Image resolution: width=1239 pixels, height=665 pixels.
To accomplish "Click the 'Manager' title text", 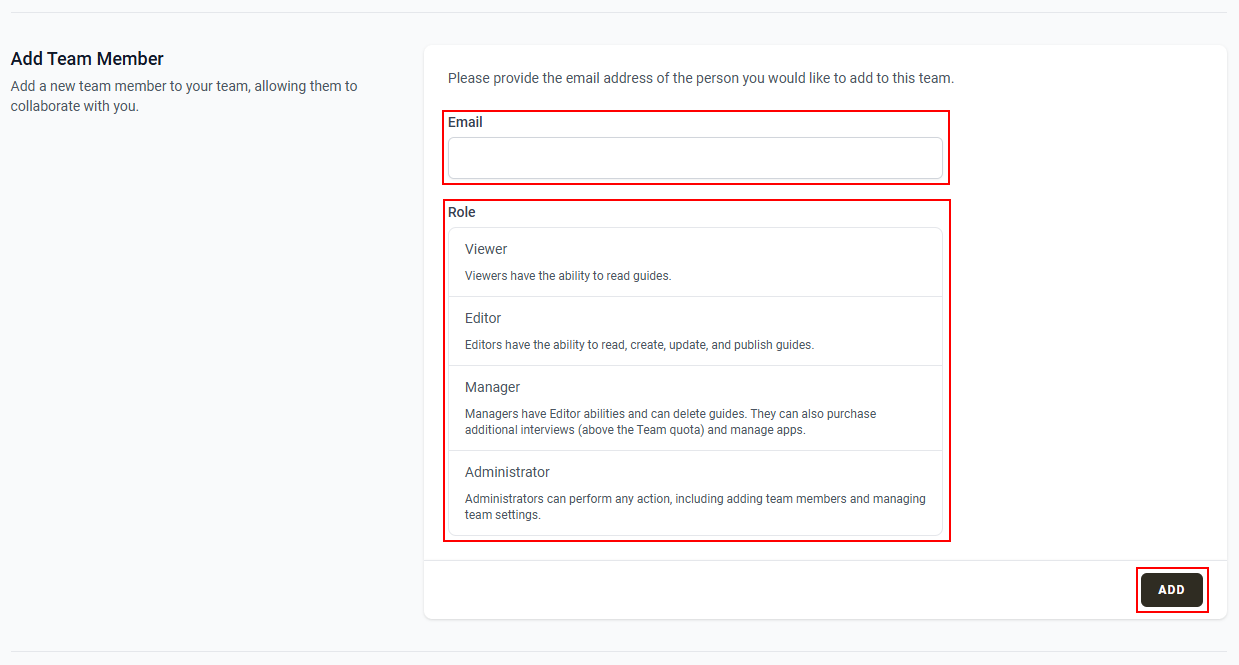I will 492,387.
